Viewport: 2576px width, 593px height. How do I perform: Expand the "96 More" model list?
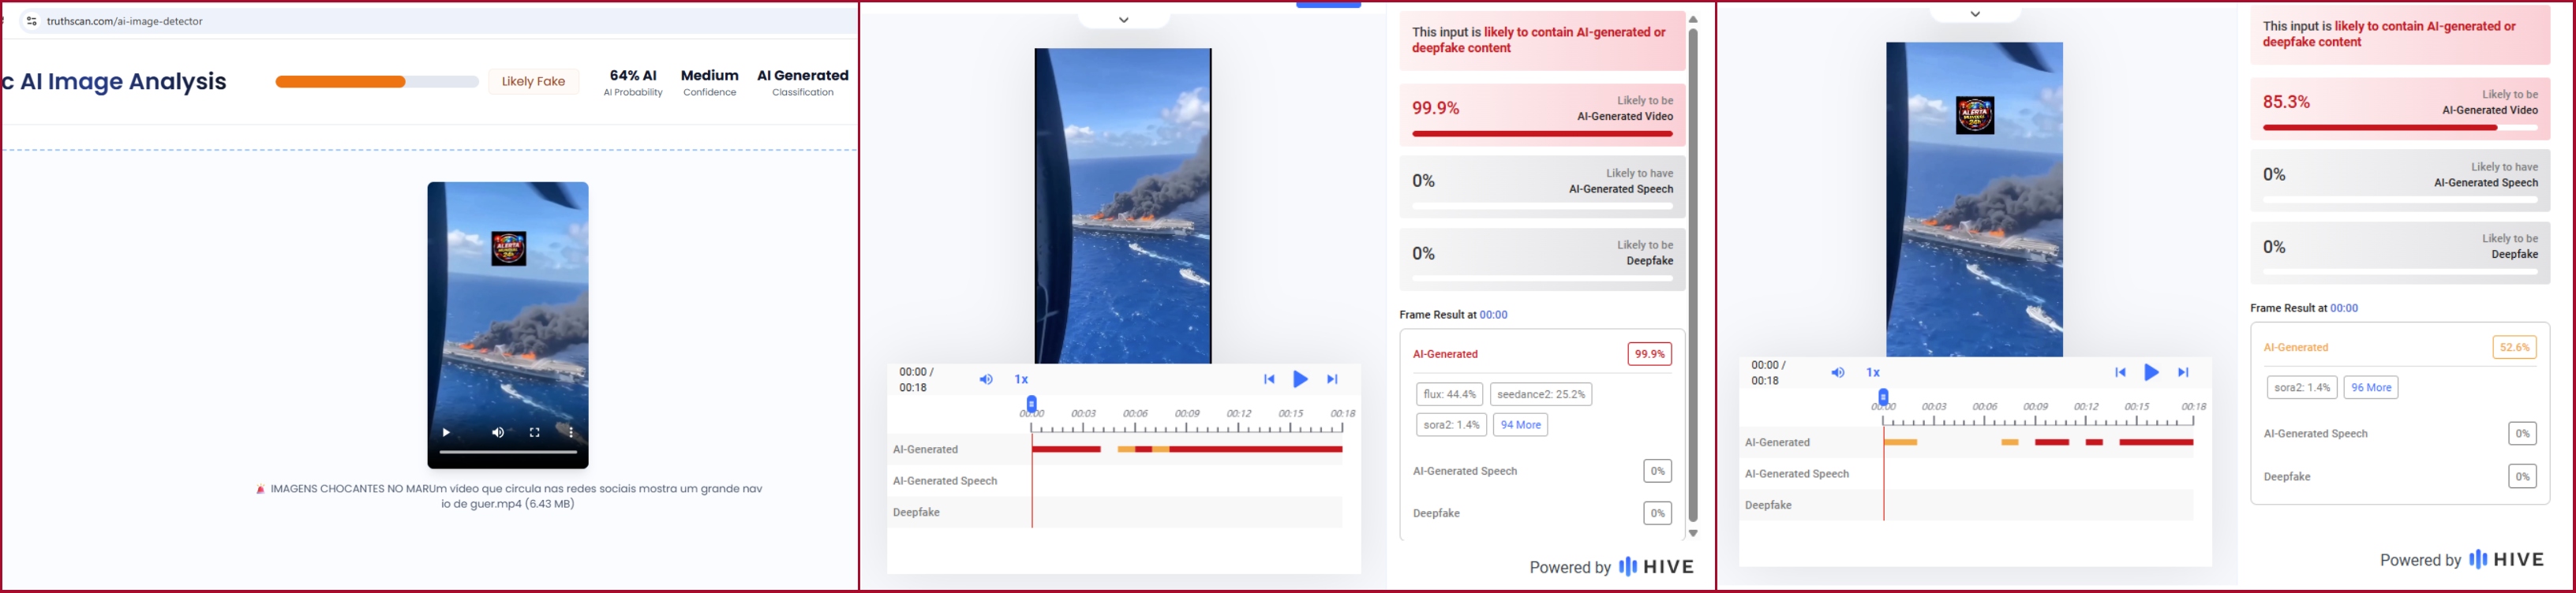coord(2371,387)
